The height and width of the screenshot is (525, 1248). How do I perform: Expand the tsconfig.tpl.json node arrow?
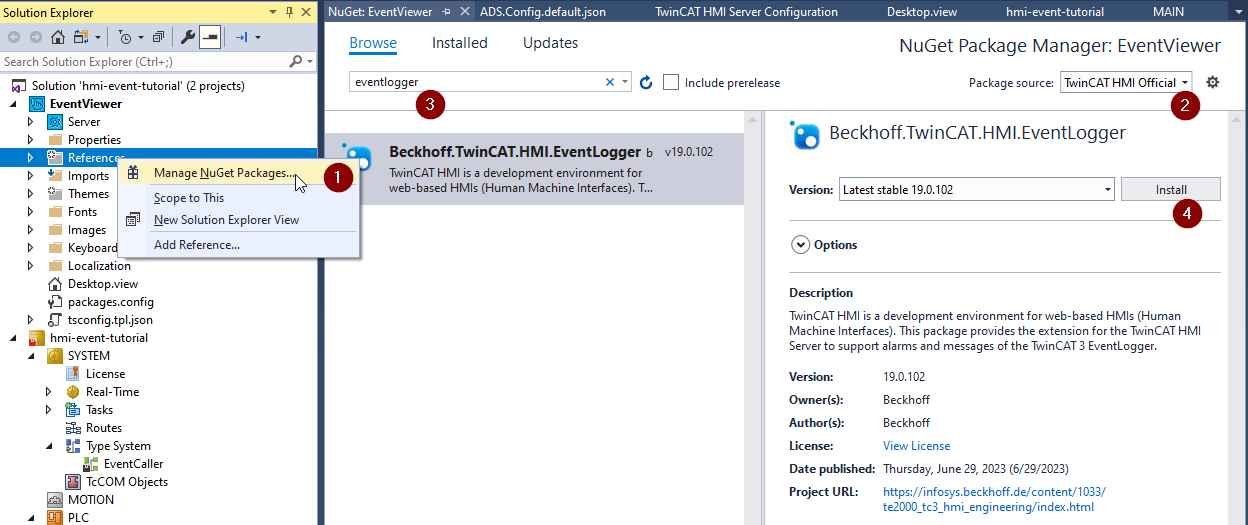pyautogui.click(x=30, y=320)
